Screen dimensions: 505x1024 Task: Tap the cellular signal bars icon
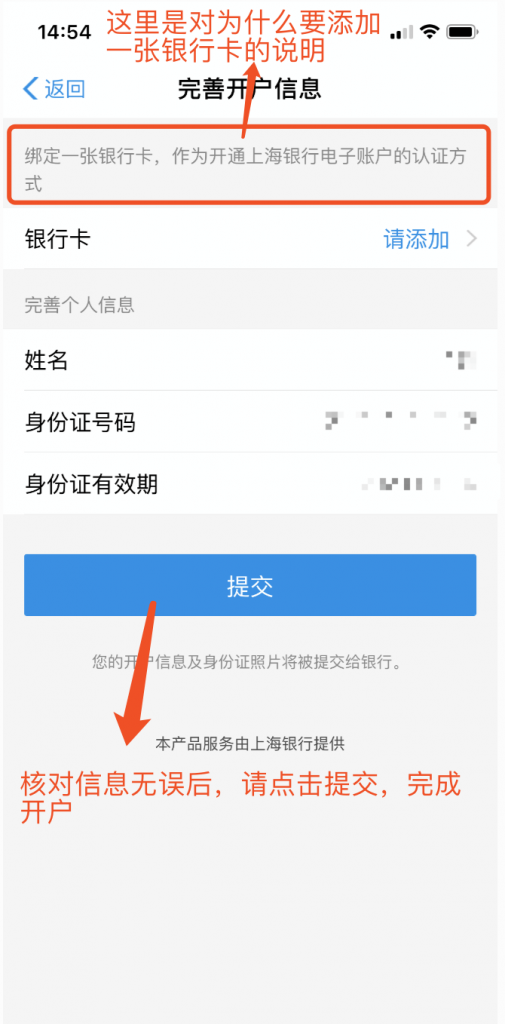tap(401, 31)
